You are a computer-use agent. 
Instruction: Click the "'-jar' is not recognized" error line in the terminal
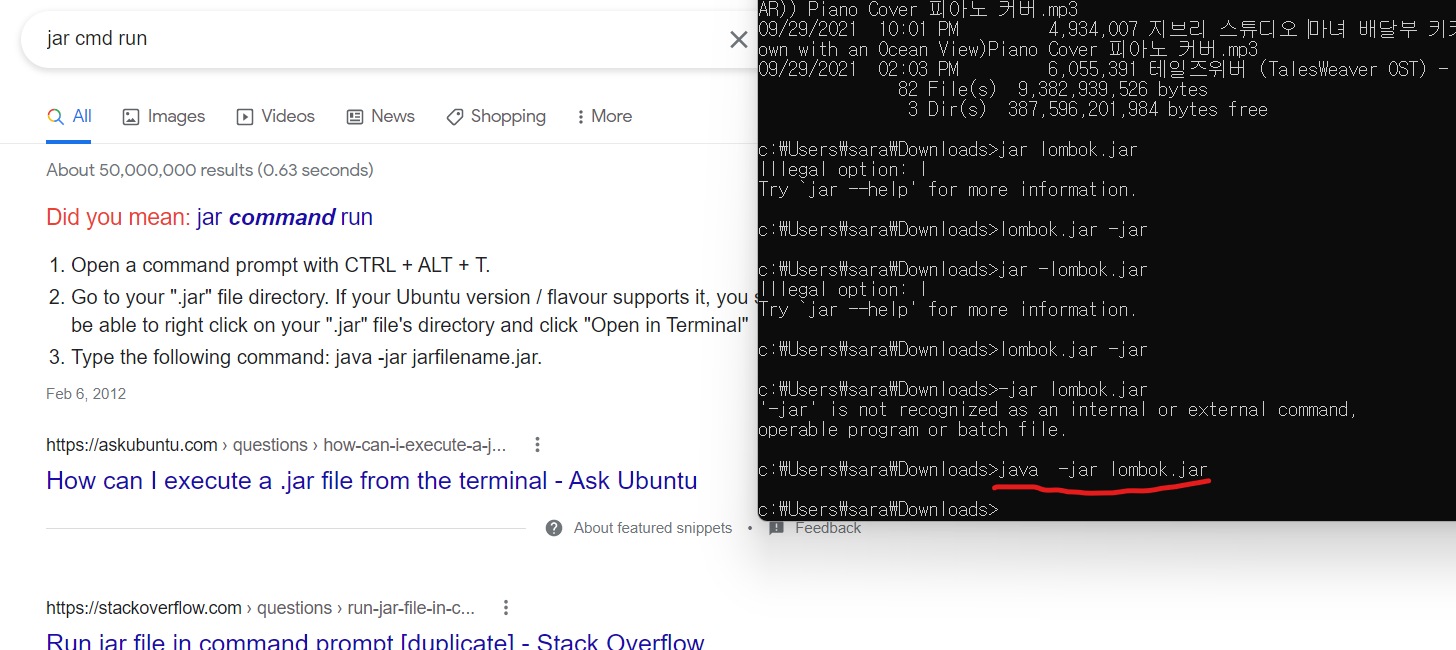[1057, 409]
